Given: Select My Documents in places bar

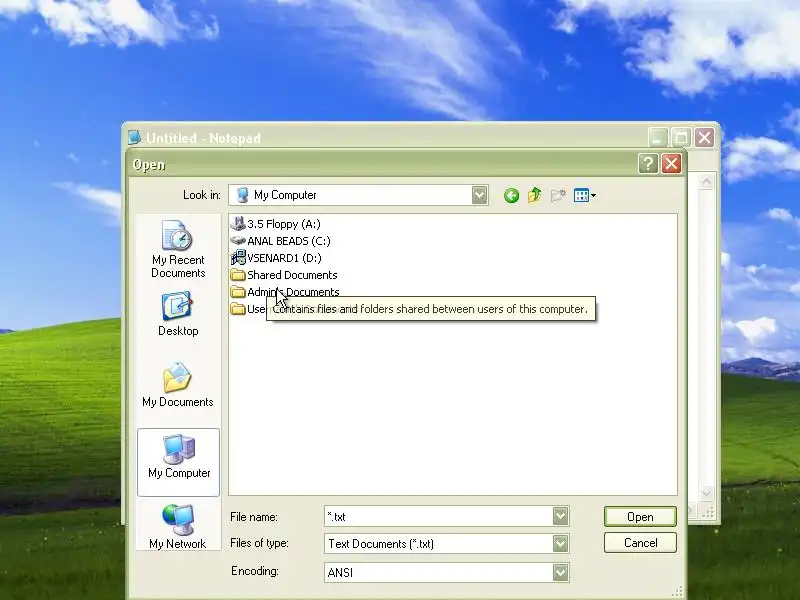Looking at the screenshot, I should (x=178, y=385).
